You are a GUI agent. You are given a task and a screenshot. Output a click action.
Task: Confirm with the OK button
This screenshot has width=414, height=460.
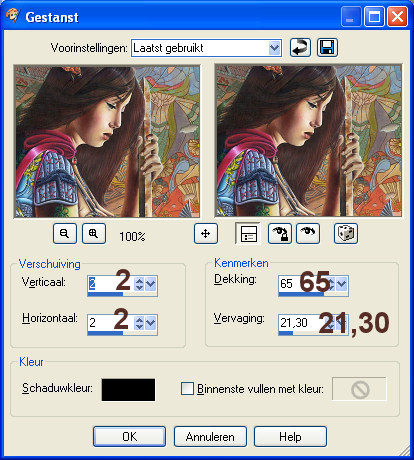tap(129, 437)
